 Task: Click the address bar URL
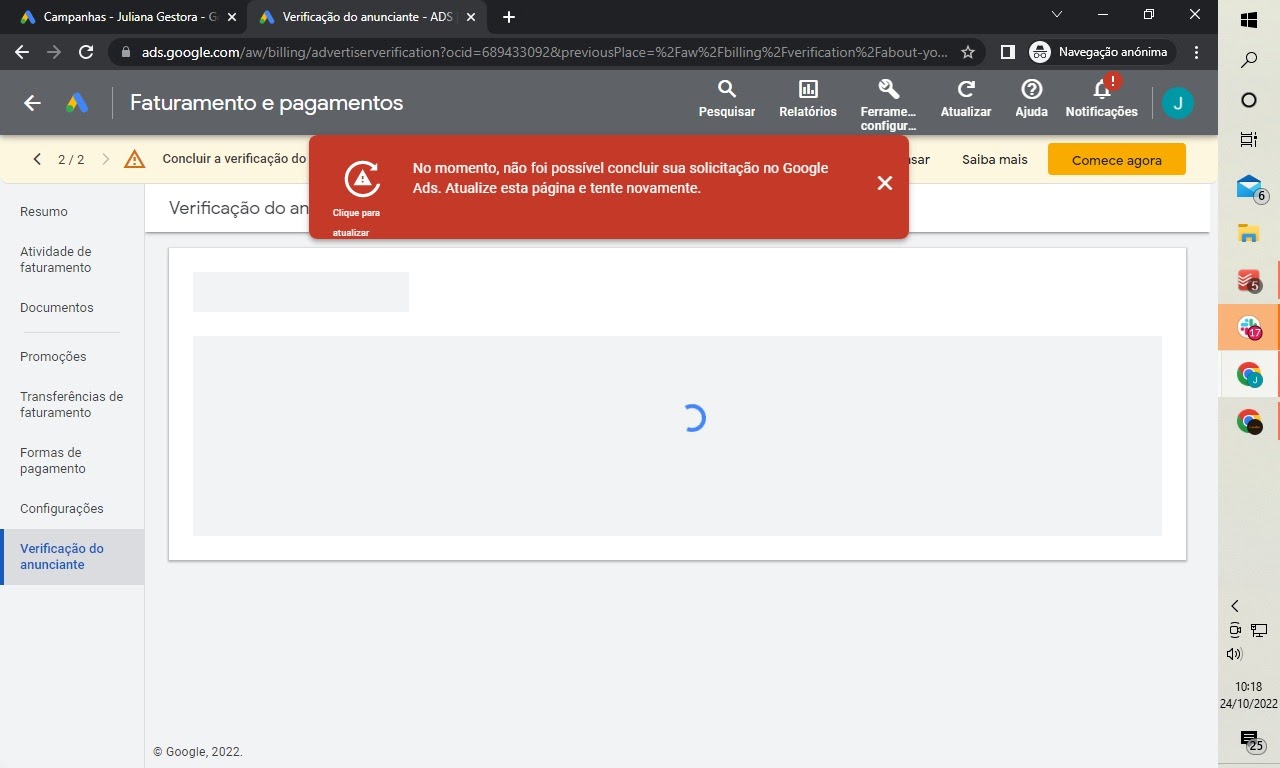point(545,52)
